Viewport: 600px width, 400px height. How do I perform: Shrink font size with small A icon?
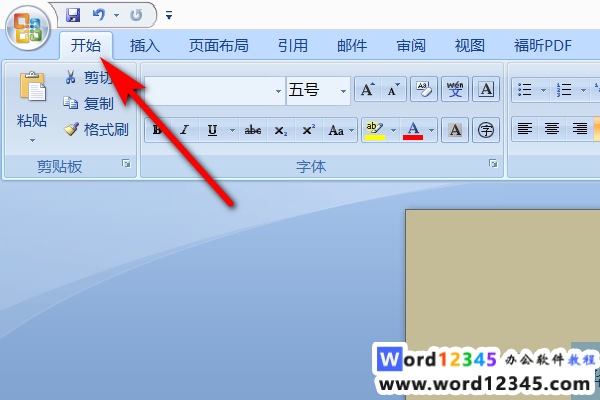[393, 90]
